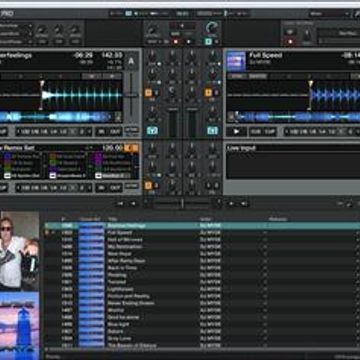
Task: Click the Deck B track overview stripe
Action: click(297, 117)
